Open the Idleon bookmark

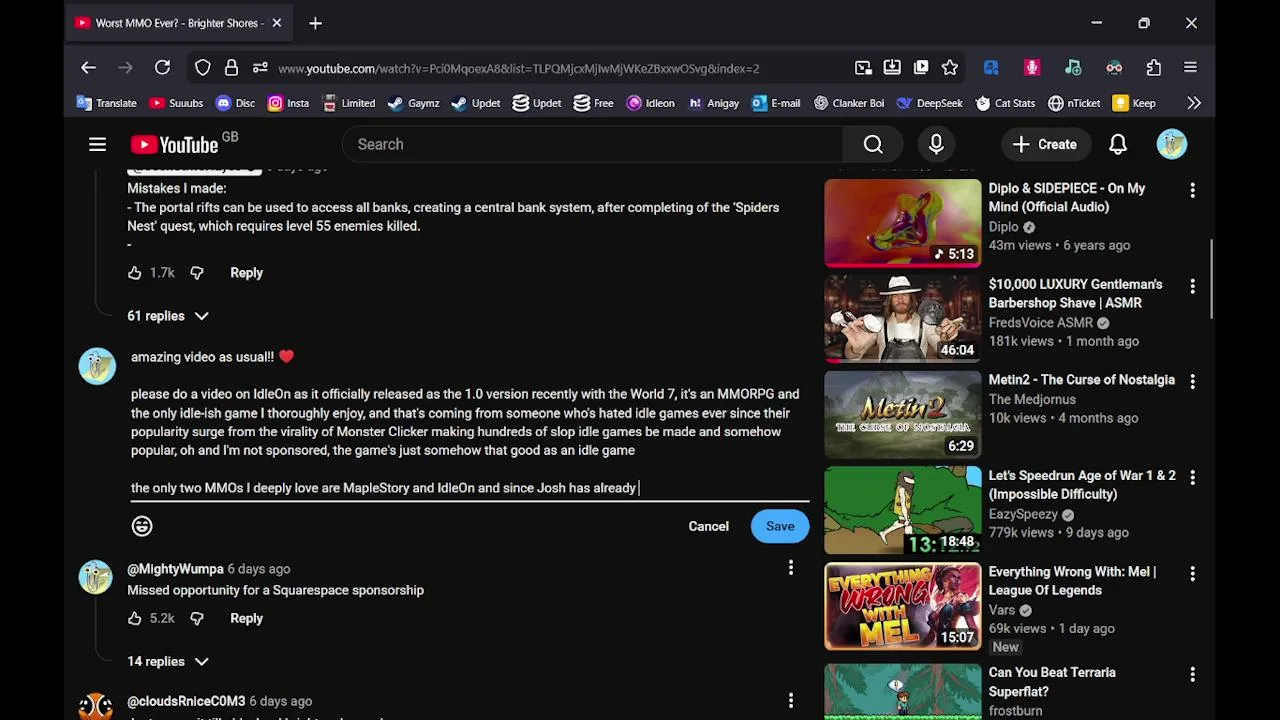(650, 103)
